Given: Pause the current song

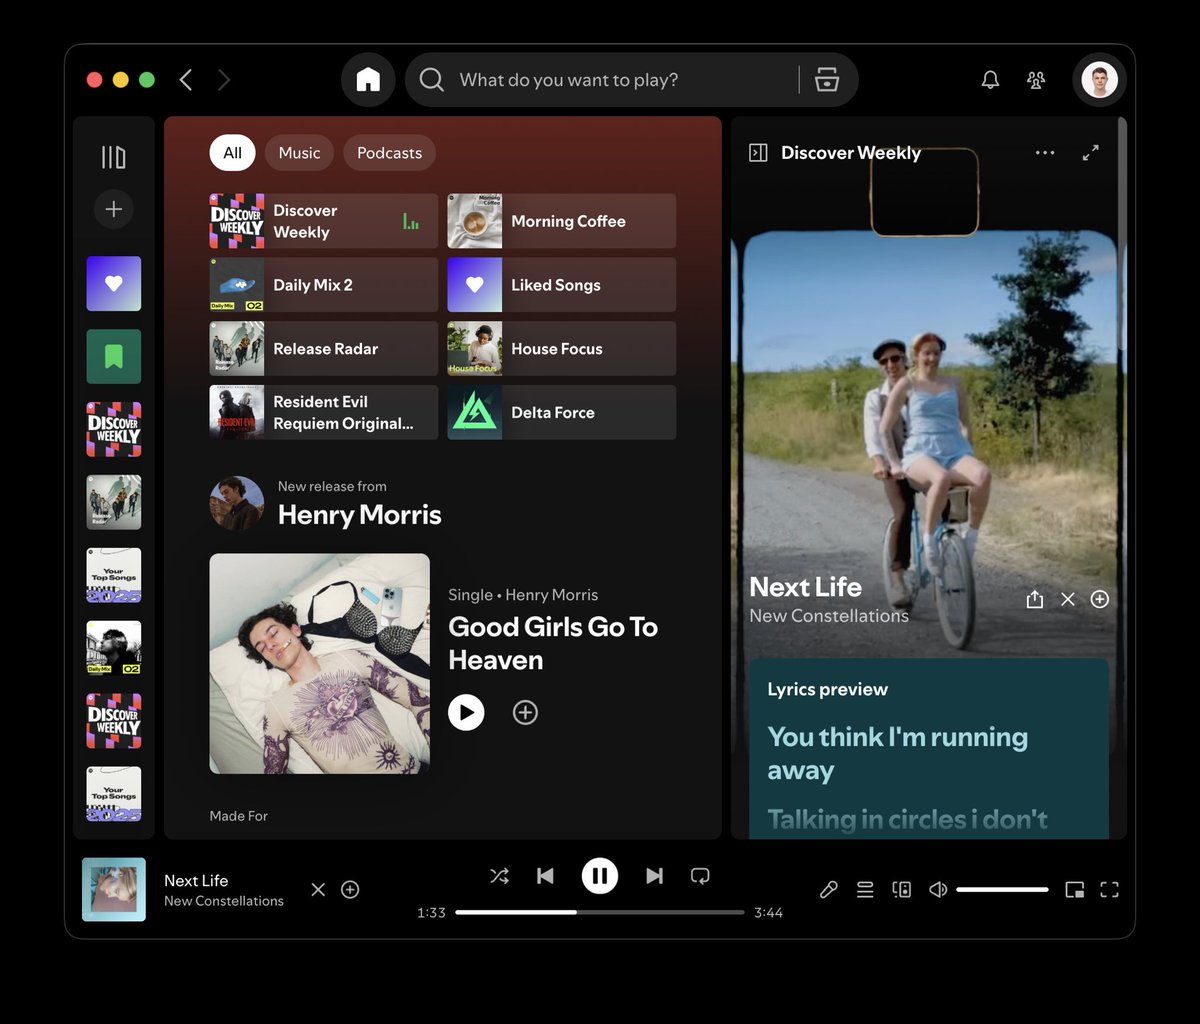Looking at the screenshot, I should (600, 877).
